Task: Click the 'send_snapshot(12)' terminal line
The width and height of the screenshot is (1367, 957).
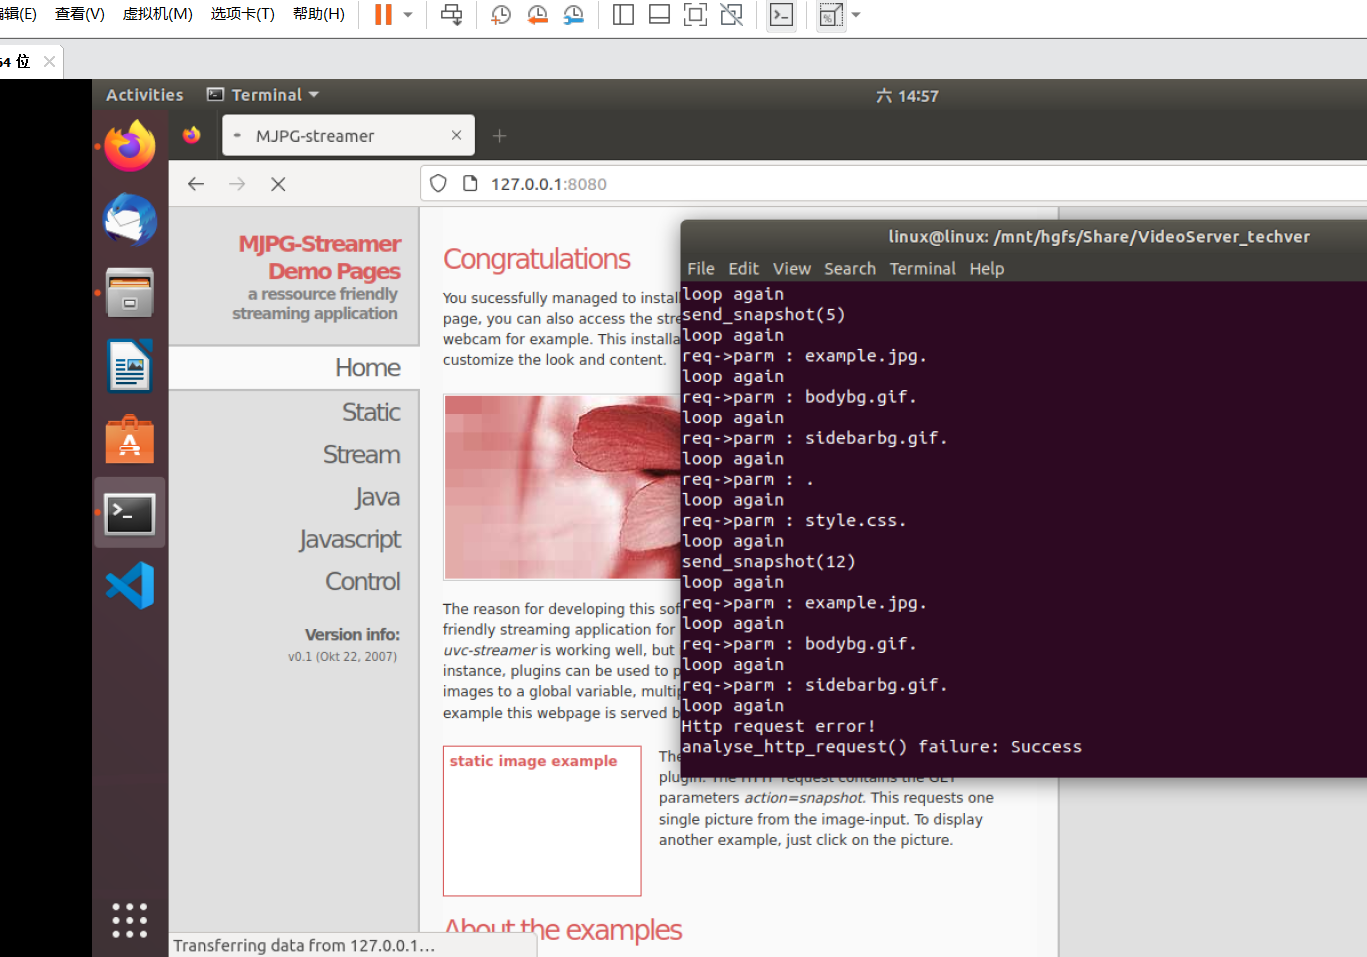Action: click(x=768, y=562)
